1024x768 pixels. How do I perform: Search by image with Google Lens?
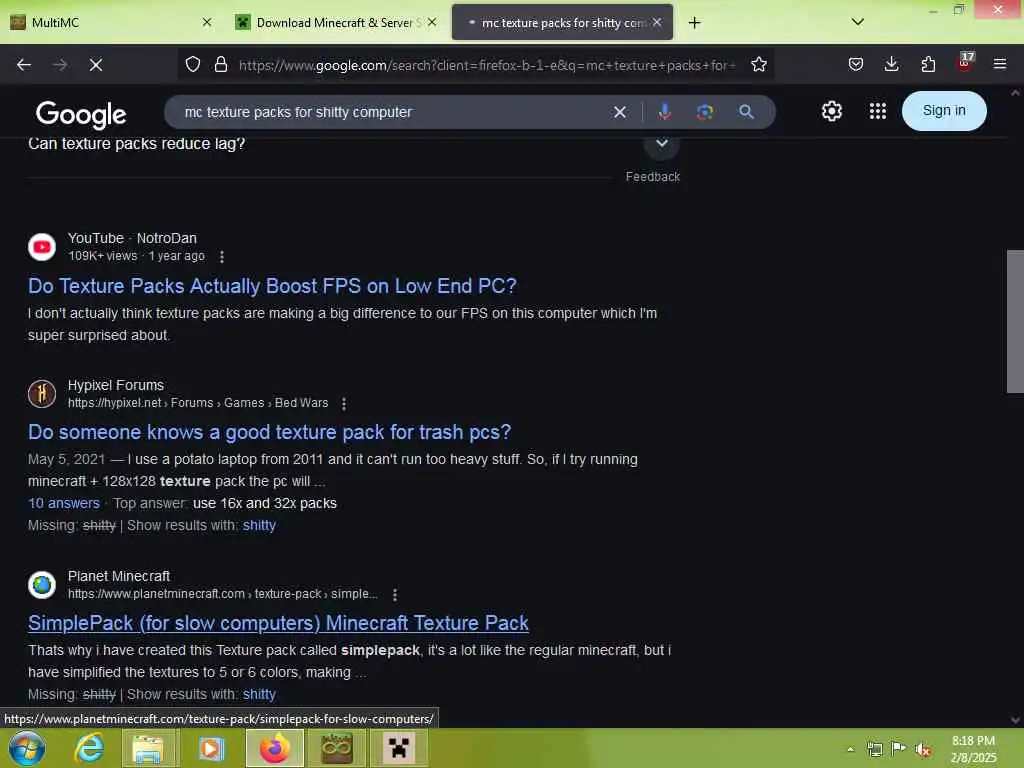(705, 112)
